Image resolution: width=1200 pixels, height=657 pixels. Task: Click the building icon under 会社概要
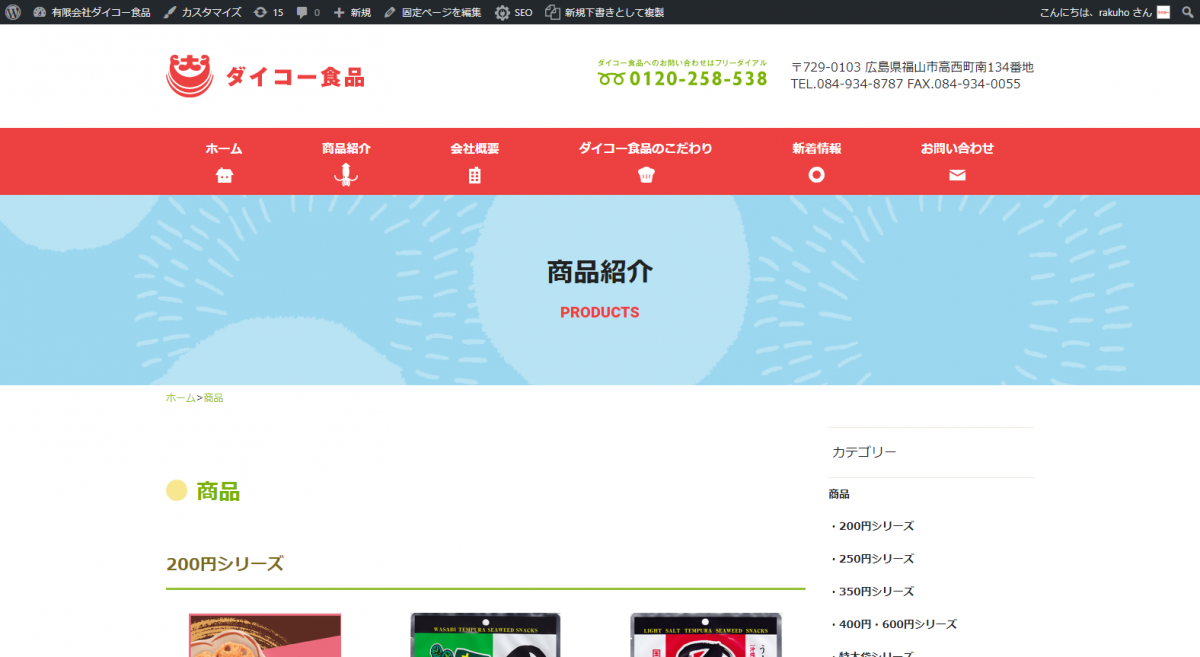475,175
